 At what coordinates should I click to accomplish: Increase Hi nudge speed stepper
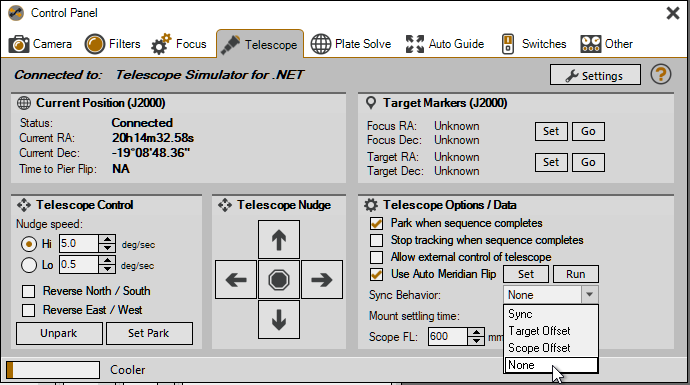(x=107, y=239)
